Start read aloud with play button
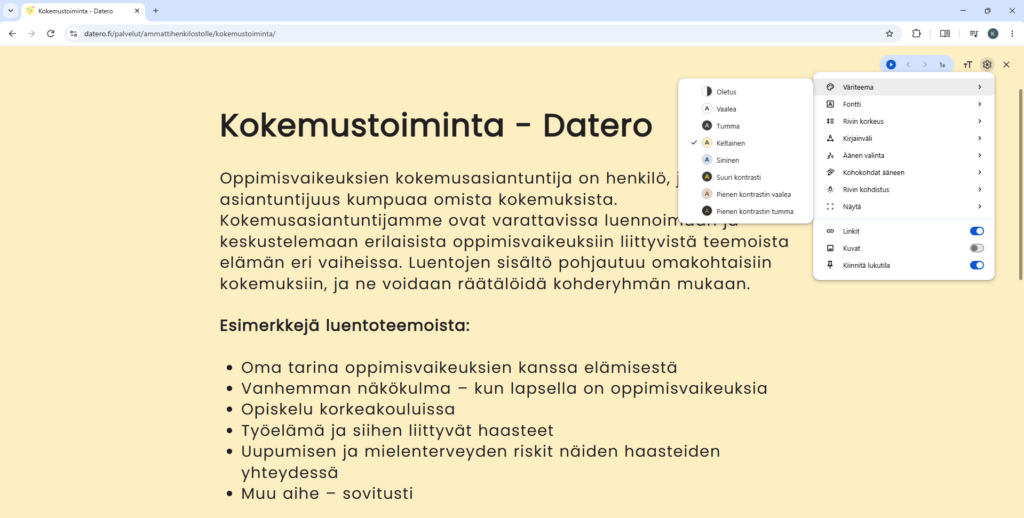Image resolution: width=1024 pixels, height=518 pixels. coord(891,65)
